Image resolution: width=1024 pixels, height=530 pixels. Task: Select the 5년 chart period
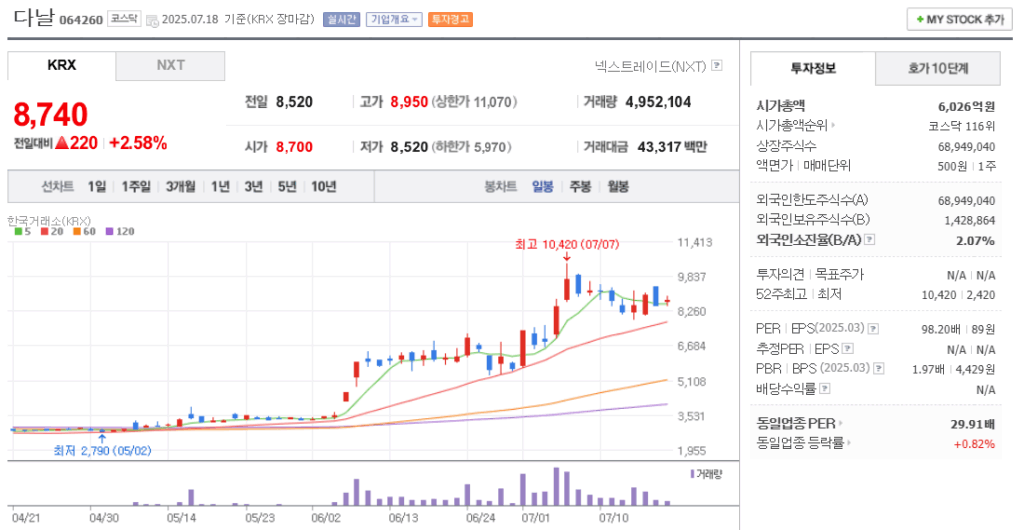(x=287, y=187)
